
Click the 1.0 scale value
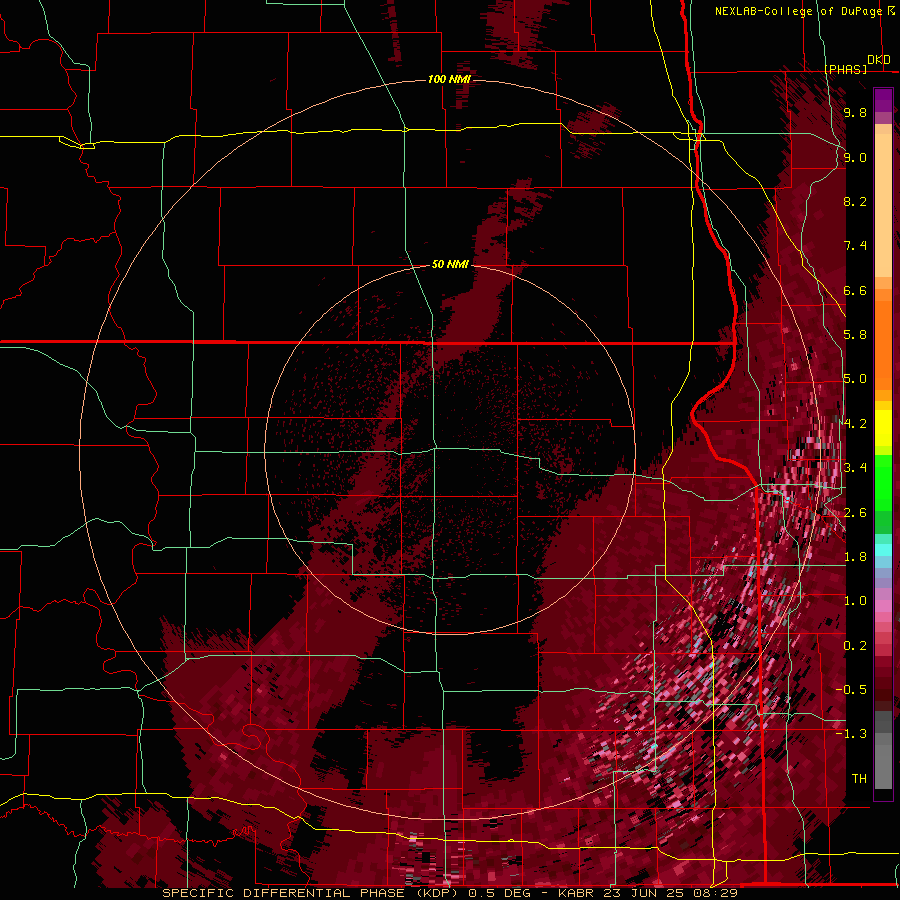click(x=855, y=601)
